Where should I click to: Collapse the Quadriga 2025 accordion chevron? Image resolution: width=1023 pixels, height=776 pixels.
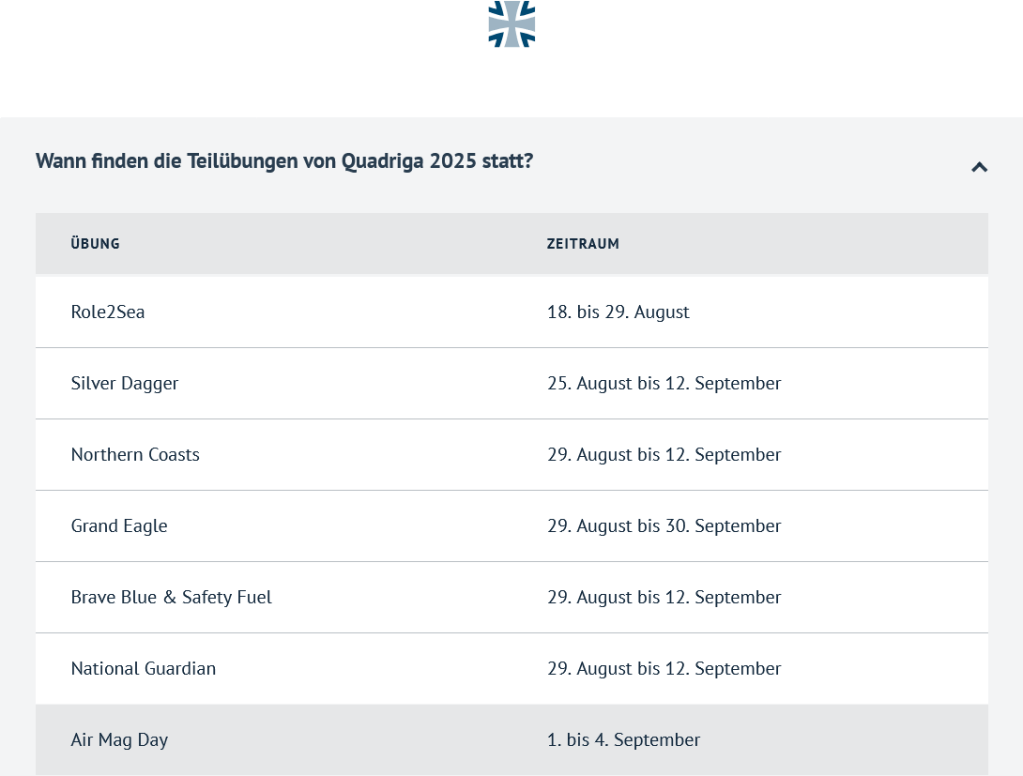(979, 167)
